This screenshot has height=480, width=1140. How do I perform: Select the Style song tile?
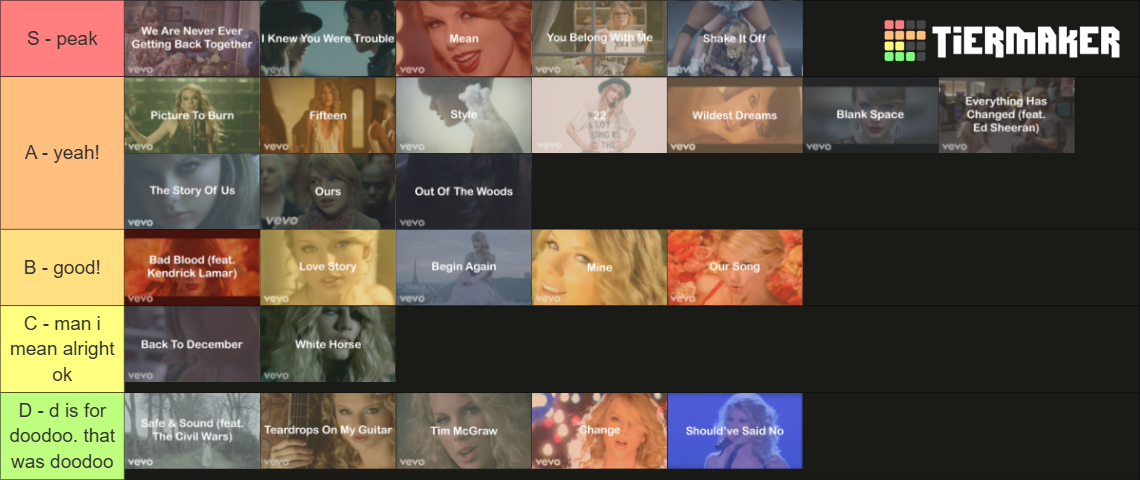[464, 115]
